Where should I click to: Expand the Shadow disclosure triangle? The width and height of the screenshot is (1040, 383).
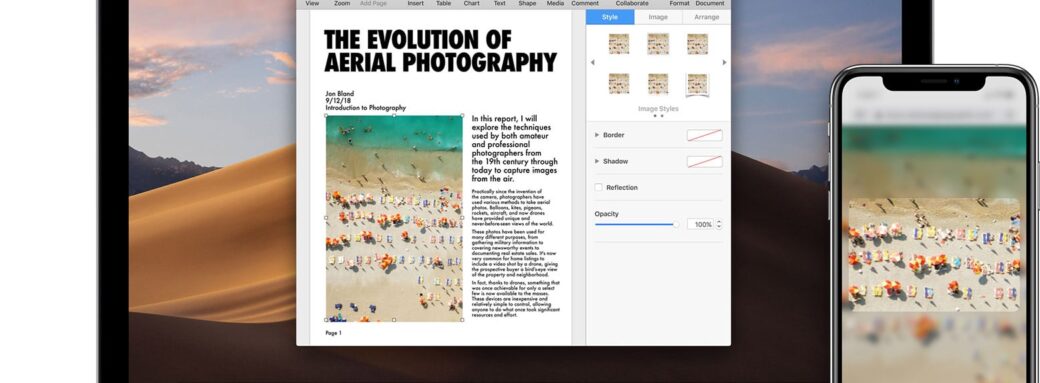tap(597, 161)
